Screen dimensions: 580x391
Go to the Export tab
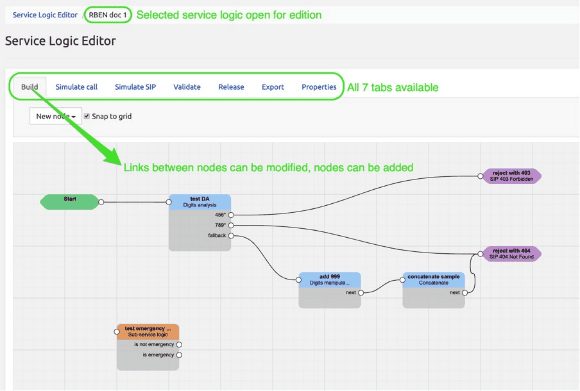click(273, 87)
